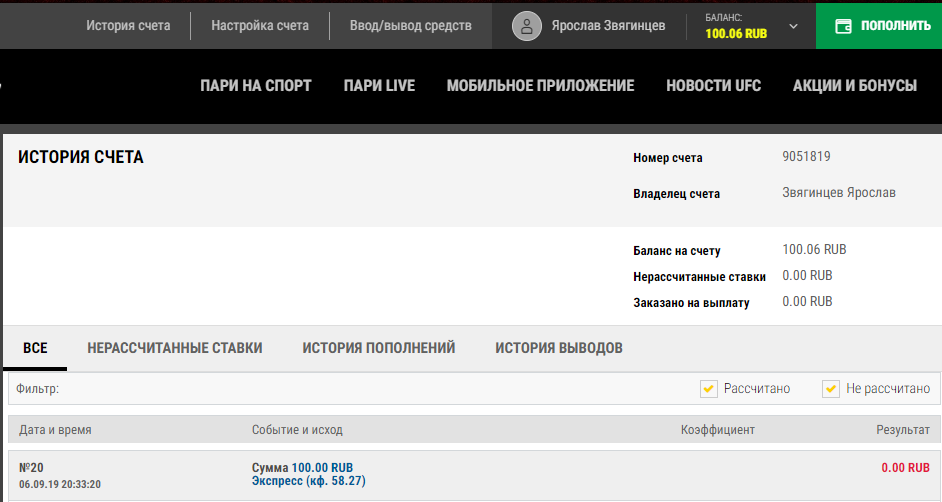Open ПАРИ НА СПОРТ menu
The image size is (942, 502).
click(x=256, y=86)
